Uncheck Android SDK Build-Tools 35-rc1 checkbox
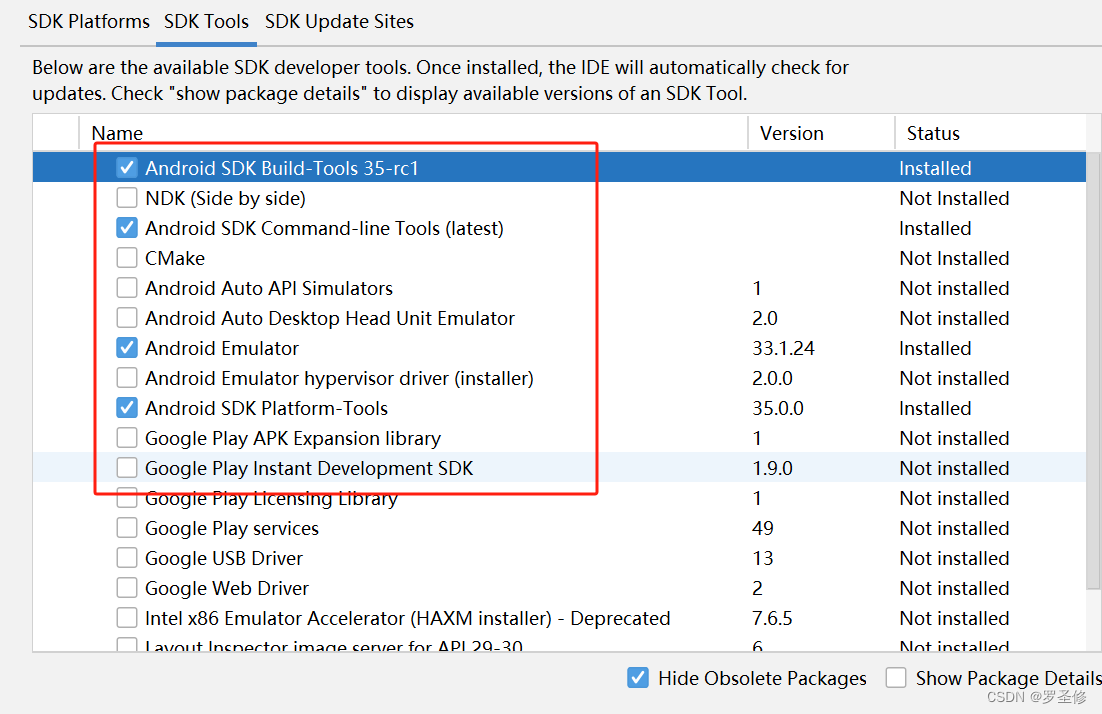1102x714 pixels. click(127, 168)
